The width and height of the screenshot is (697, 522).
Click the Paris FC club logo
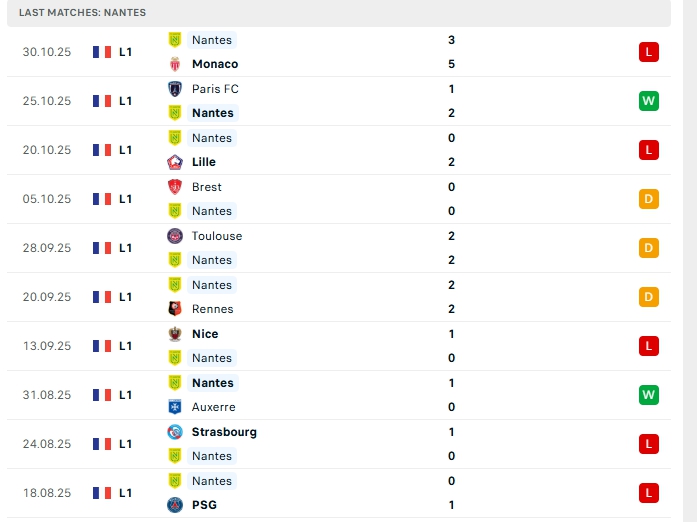[175, 89]
